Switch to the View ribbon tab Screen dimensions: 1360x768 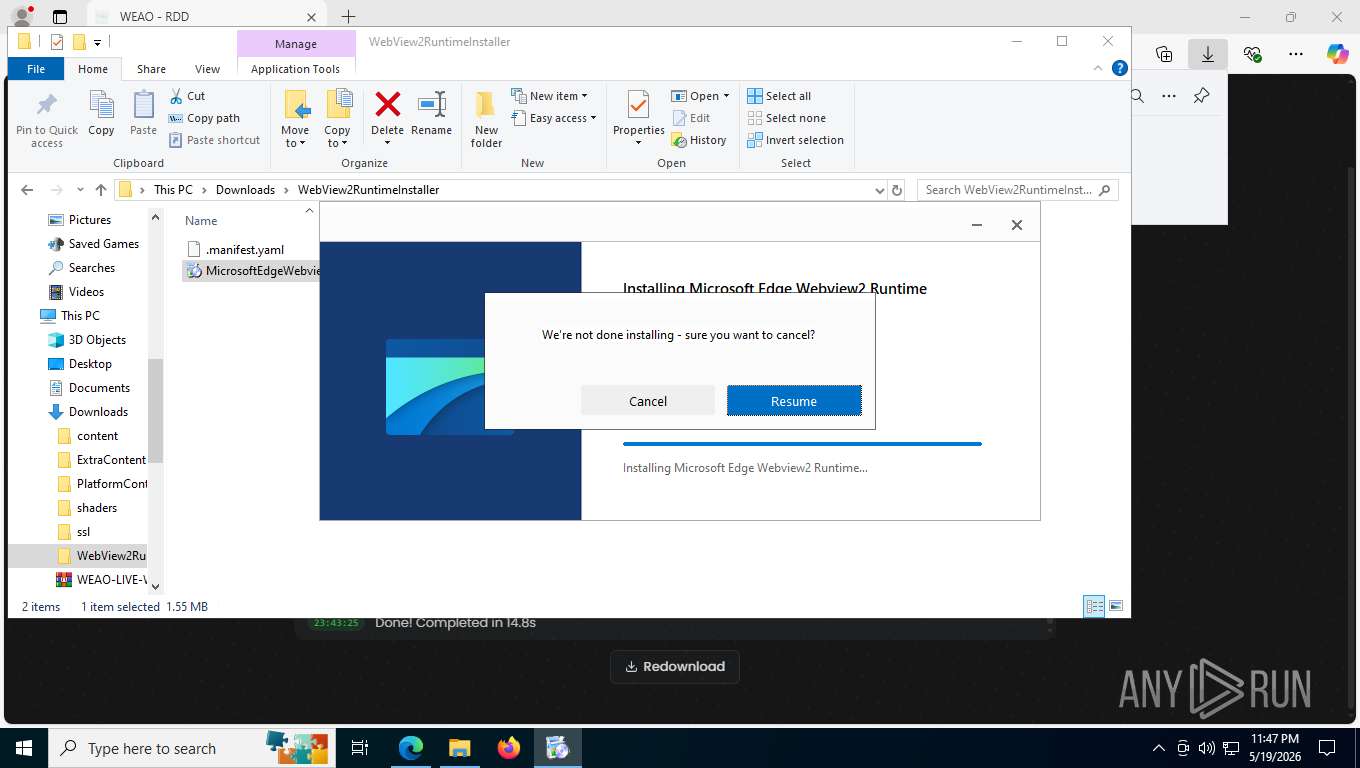coord(207,69)
